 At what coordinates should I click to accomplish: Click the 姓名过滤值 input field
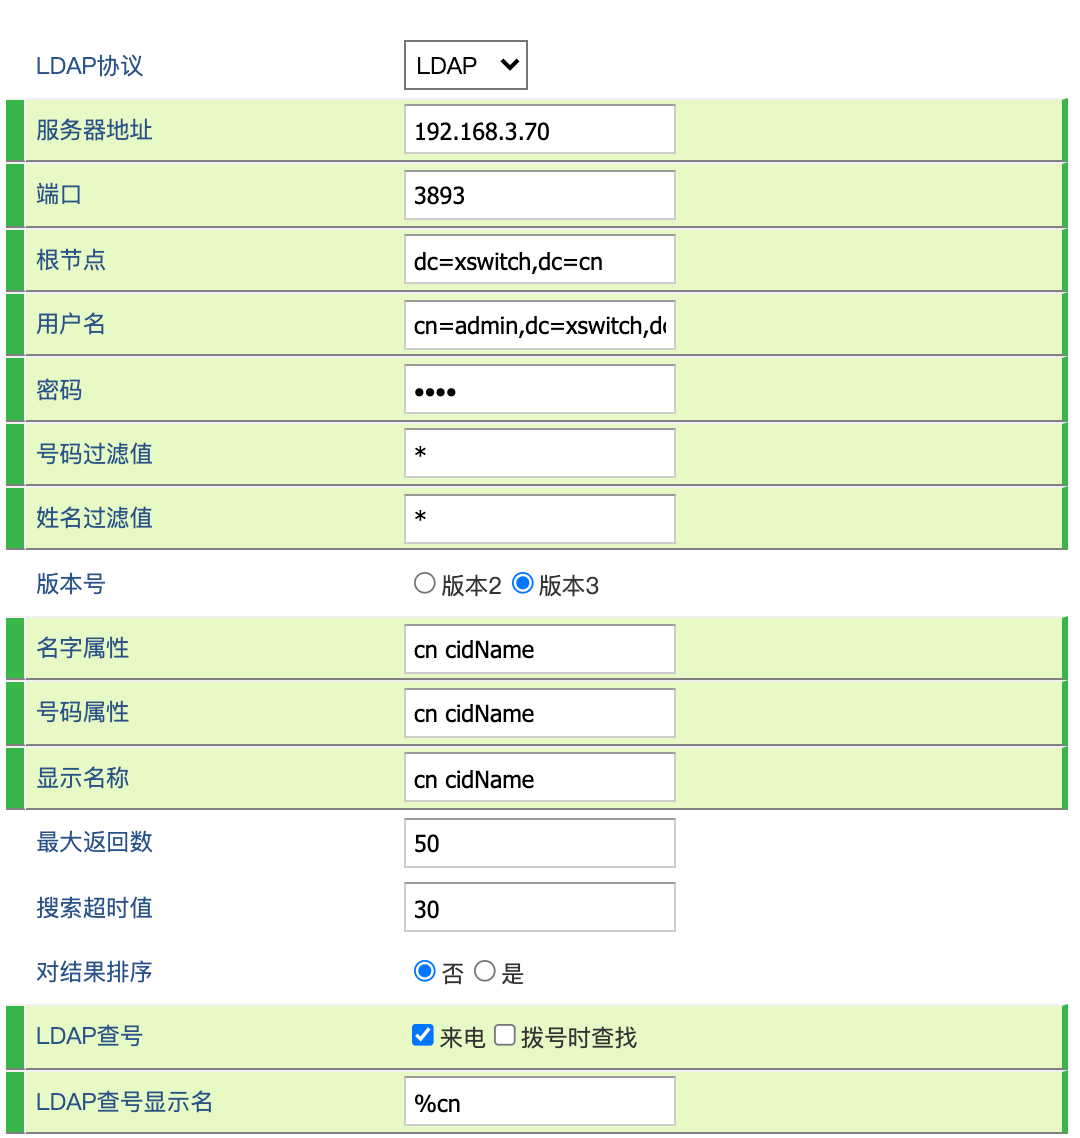click(x=539, y=518)
